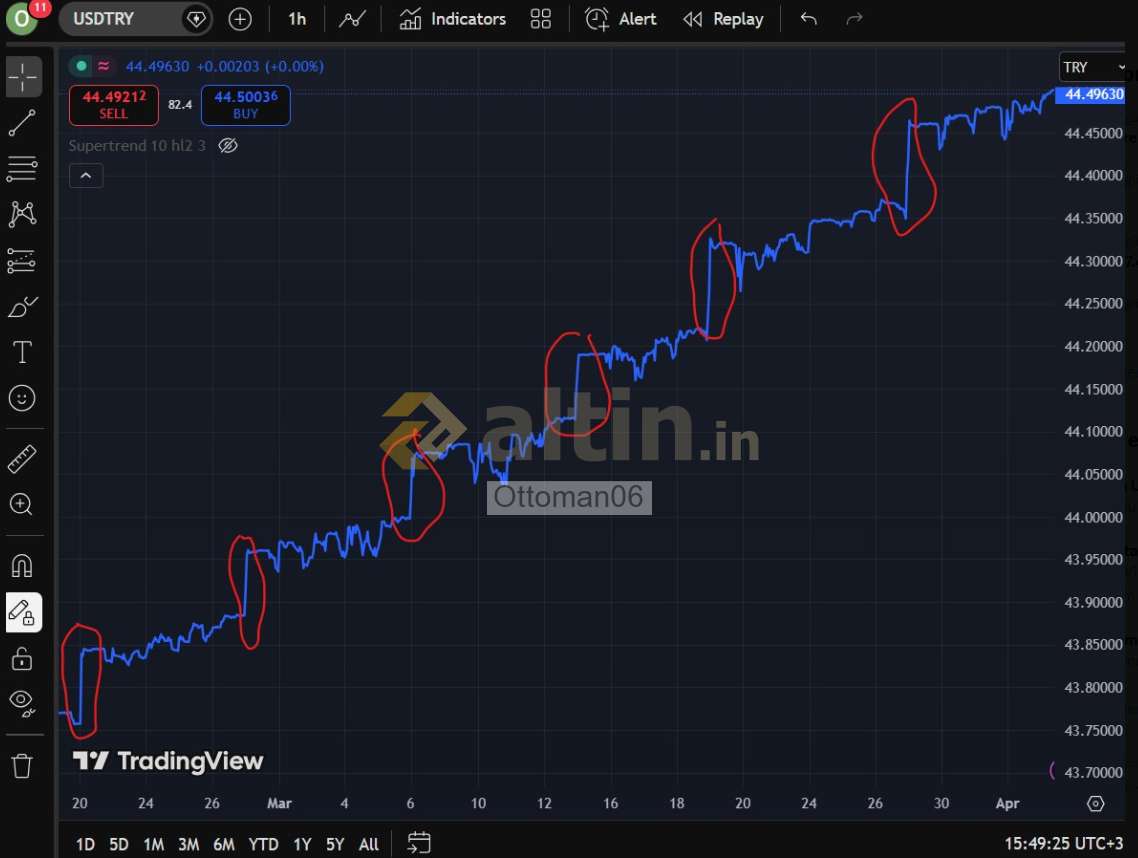Open the emoji icons tool
This screenshot has width=1138, height=858.
click(x=22, y=398)
